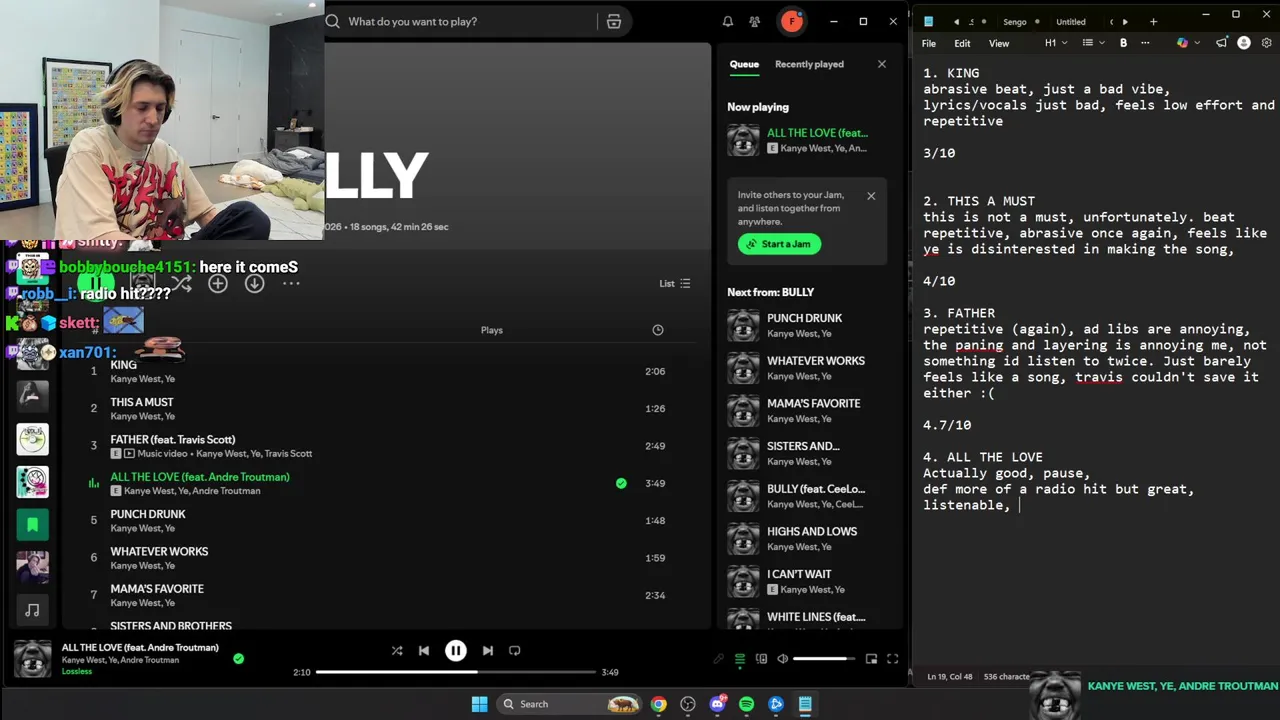Open the Notepad settings gear
The image size is (1280, 720).
(1266, 43)
